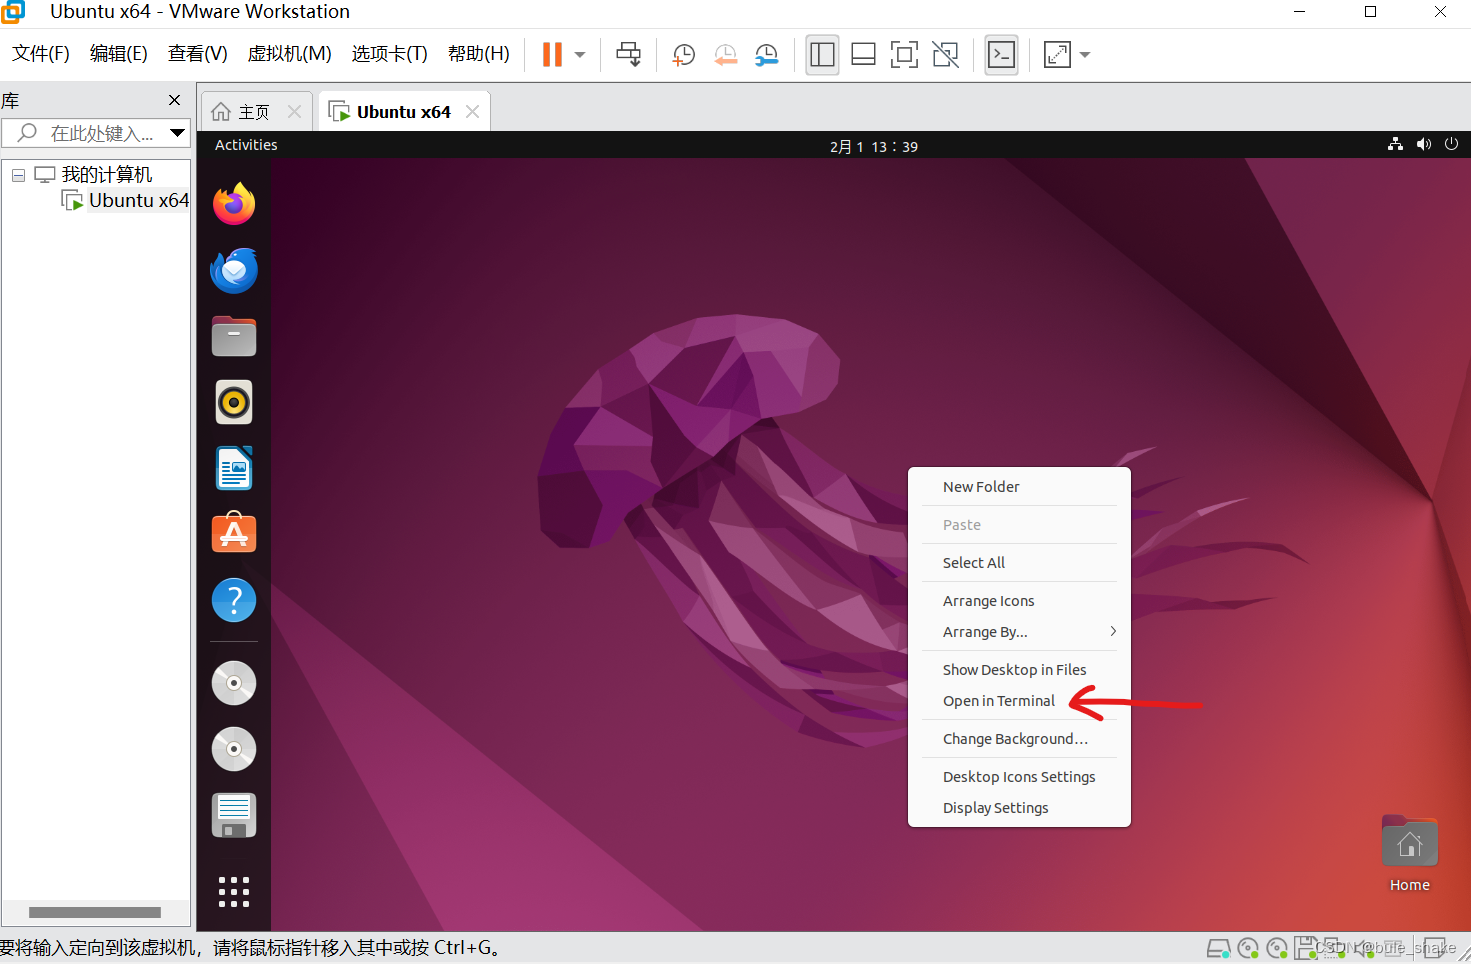Select Open in Terminal from the context menu
Screen dimensions: 1471x964
pyautogui.click(x=998, y=700)
